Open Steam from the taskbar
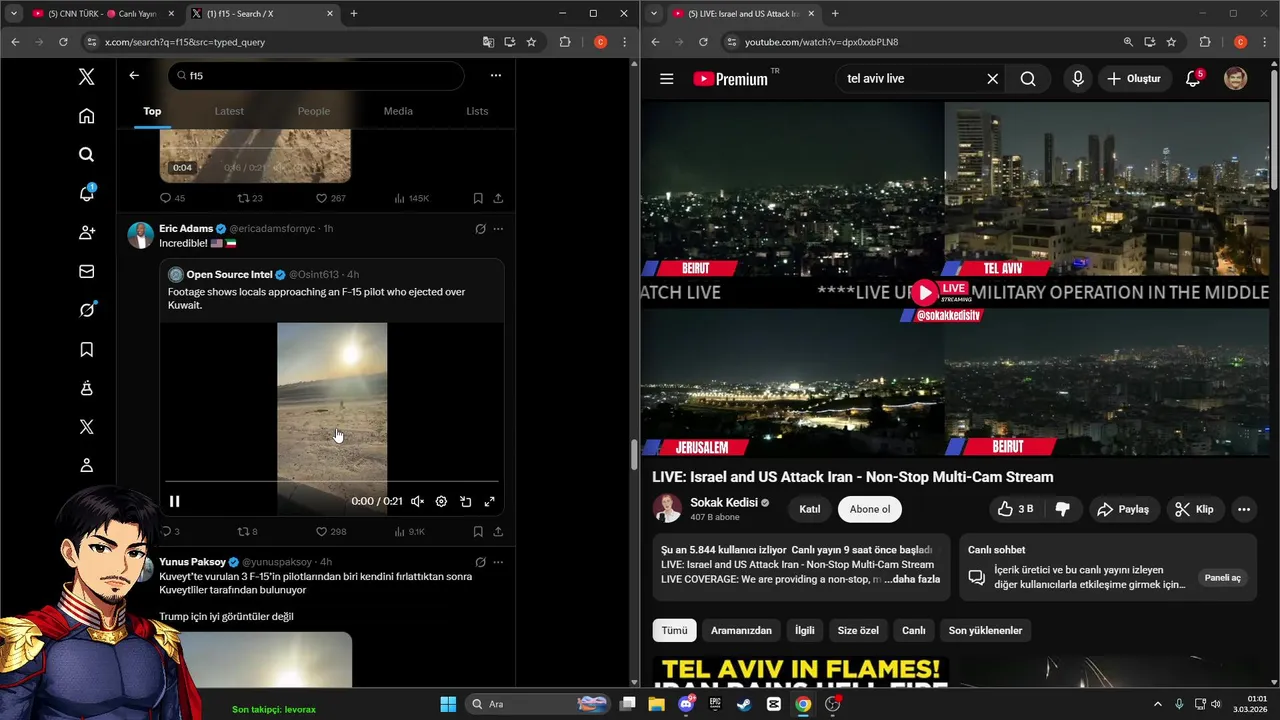This screenshot has height=720, width=1280. 744,704
